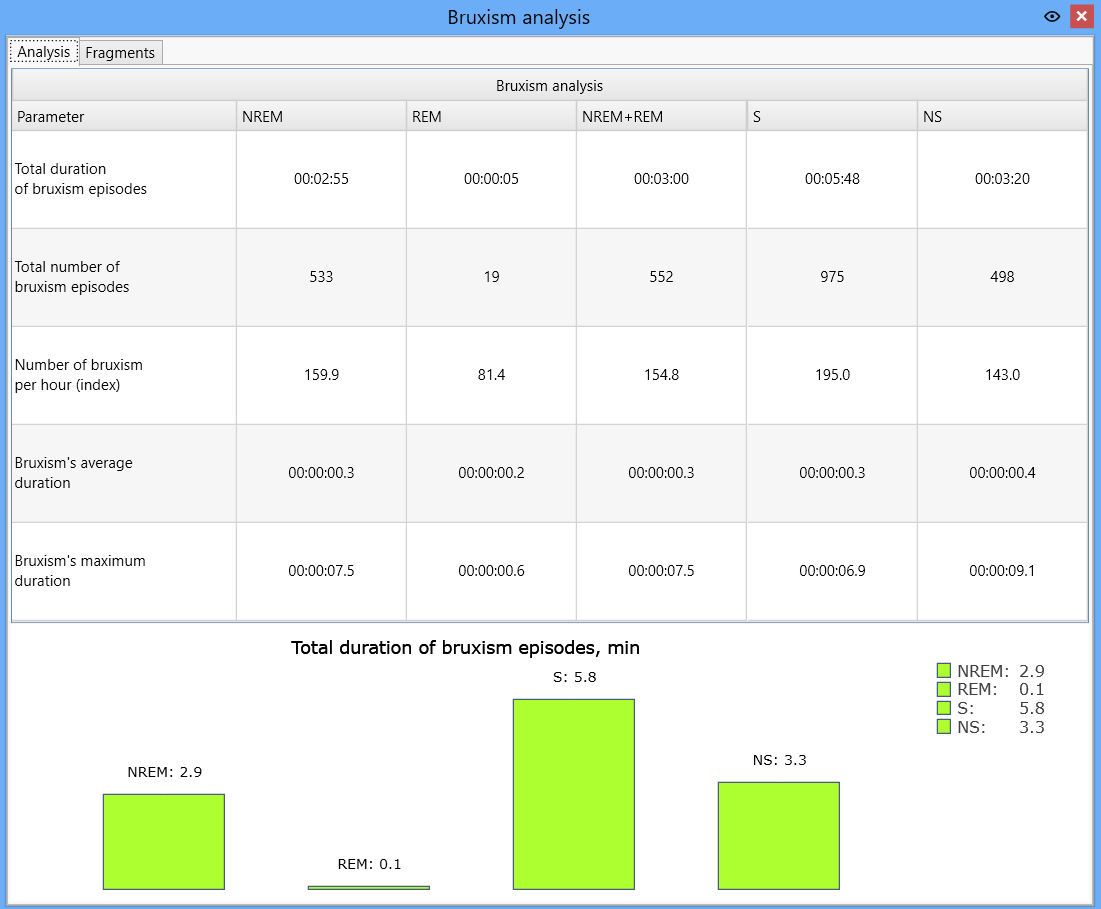
Task: Click the Parameter column header
Action: coord(124,117)
